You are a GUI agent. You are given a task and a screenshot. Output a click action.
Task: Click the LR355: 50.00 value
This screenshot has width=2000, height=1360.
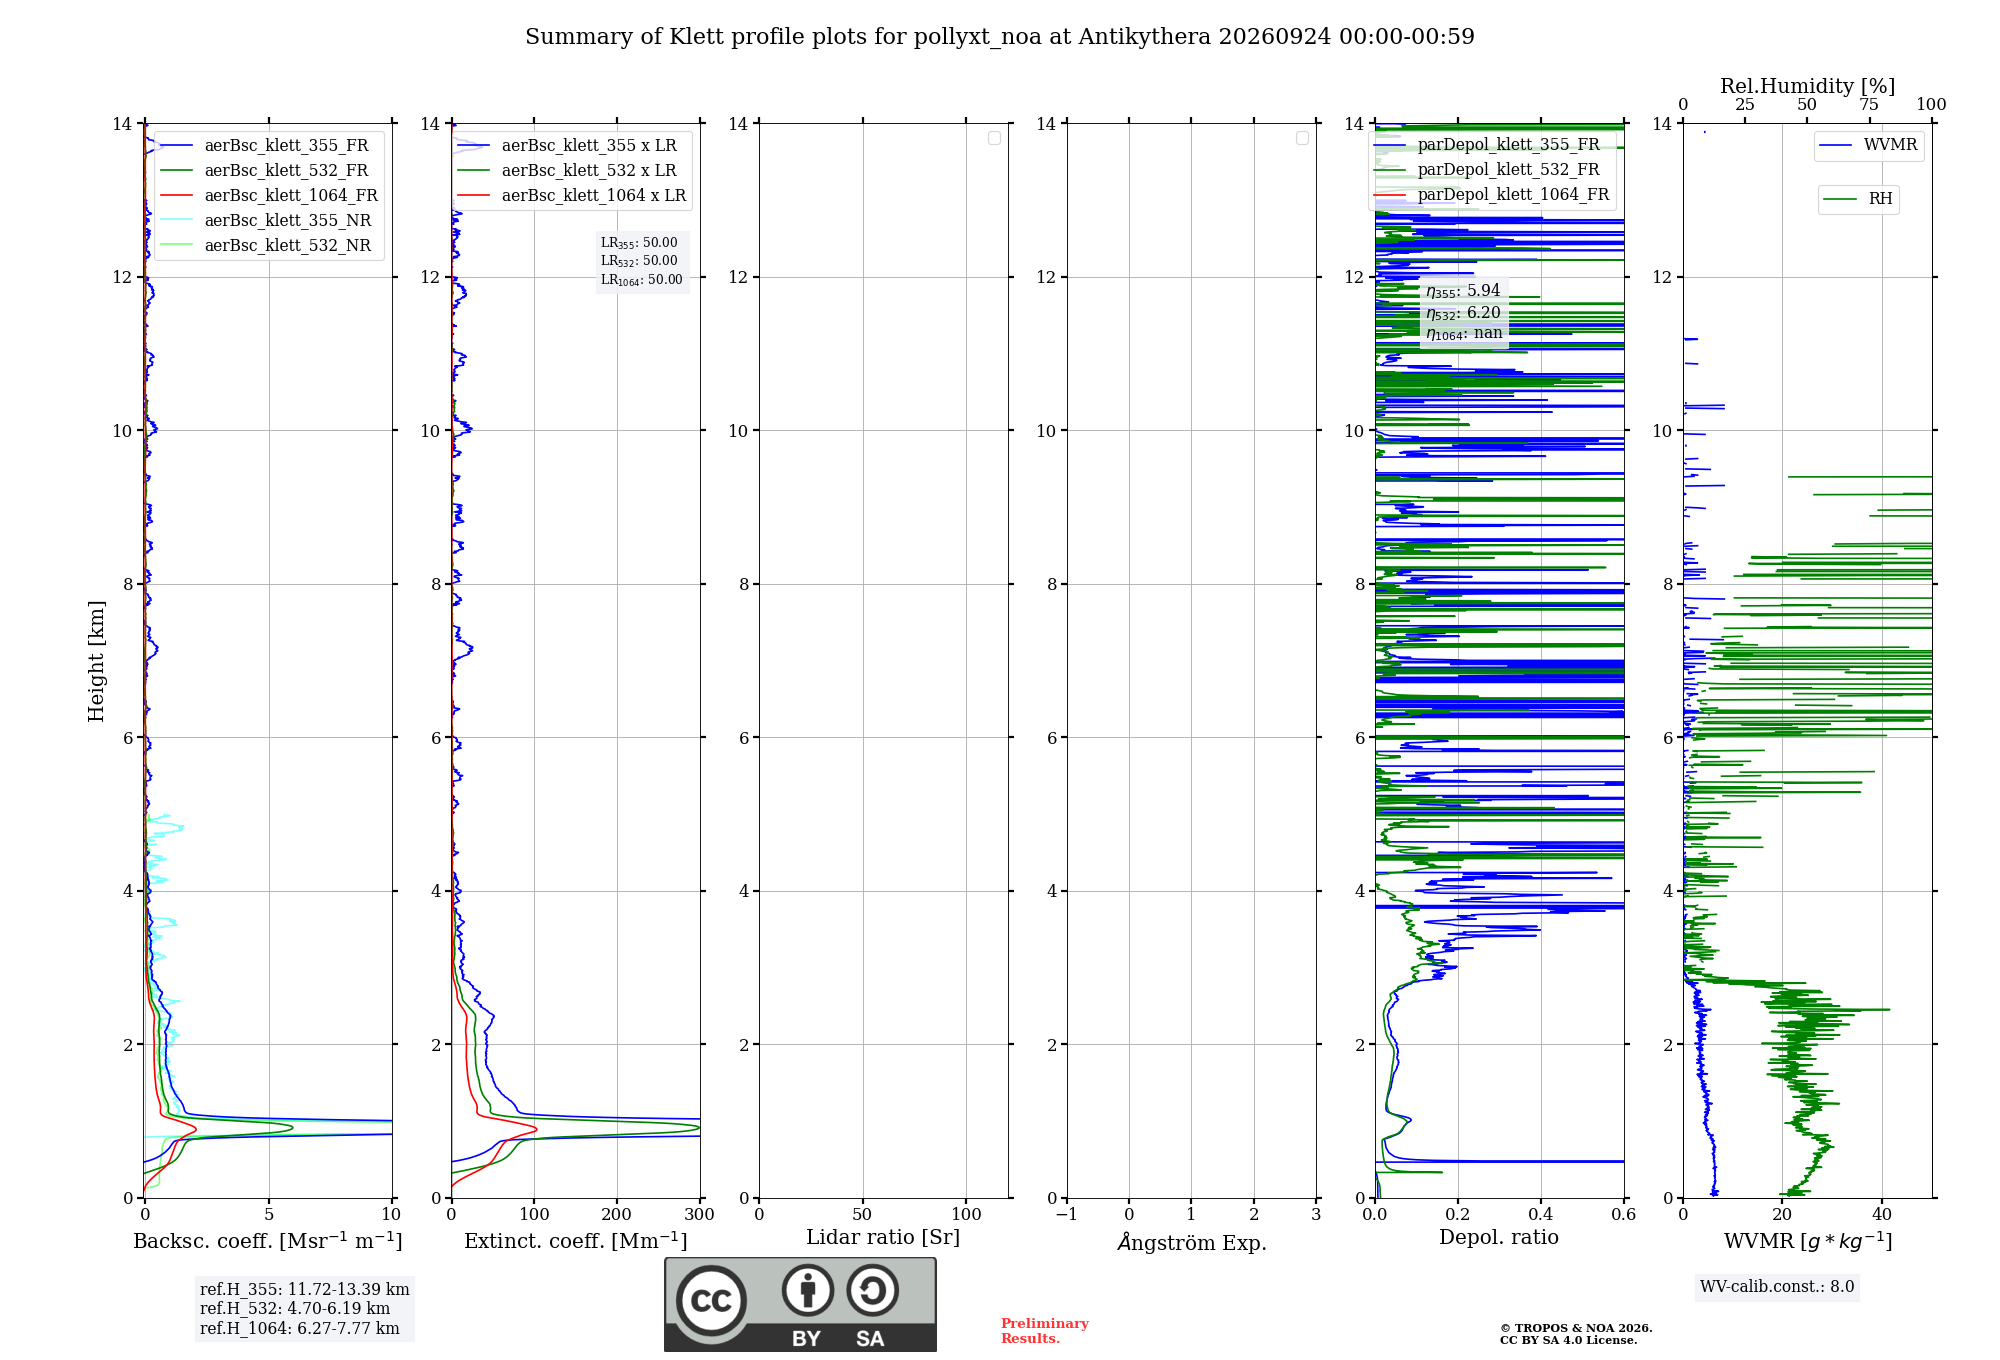(x=639, y=243)
